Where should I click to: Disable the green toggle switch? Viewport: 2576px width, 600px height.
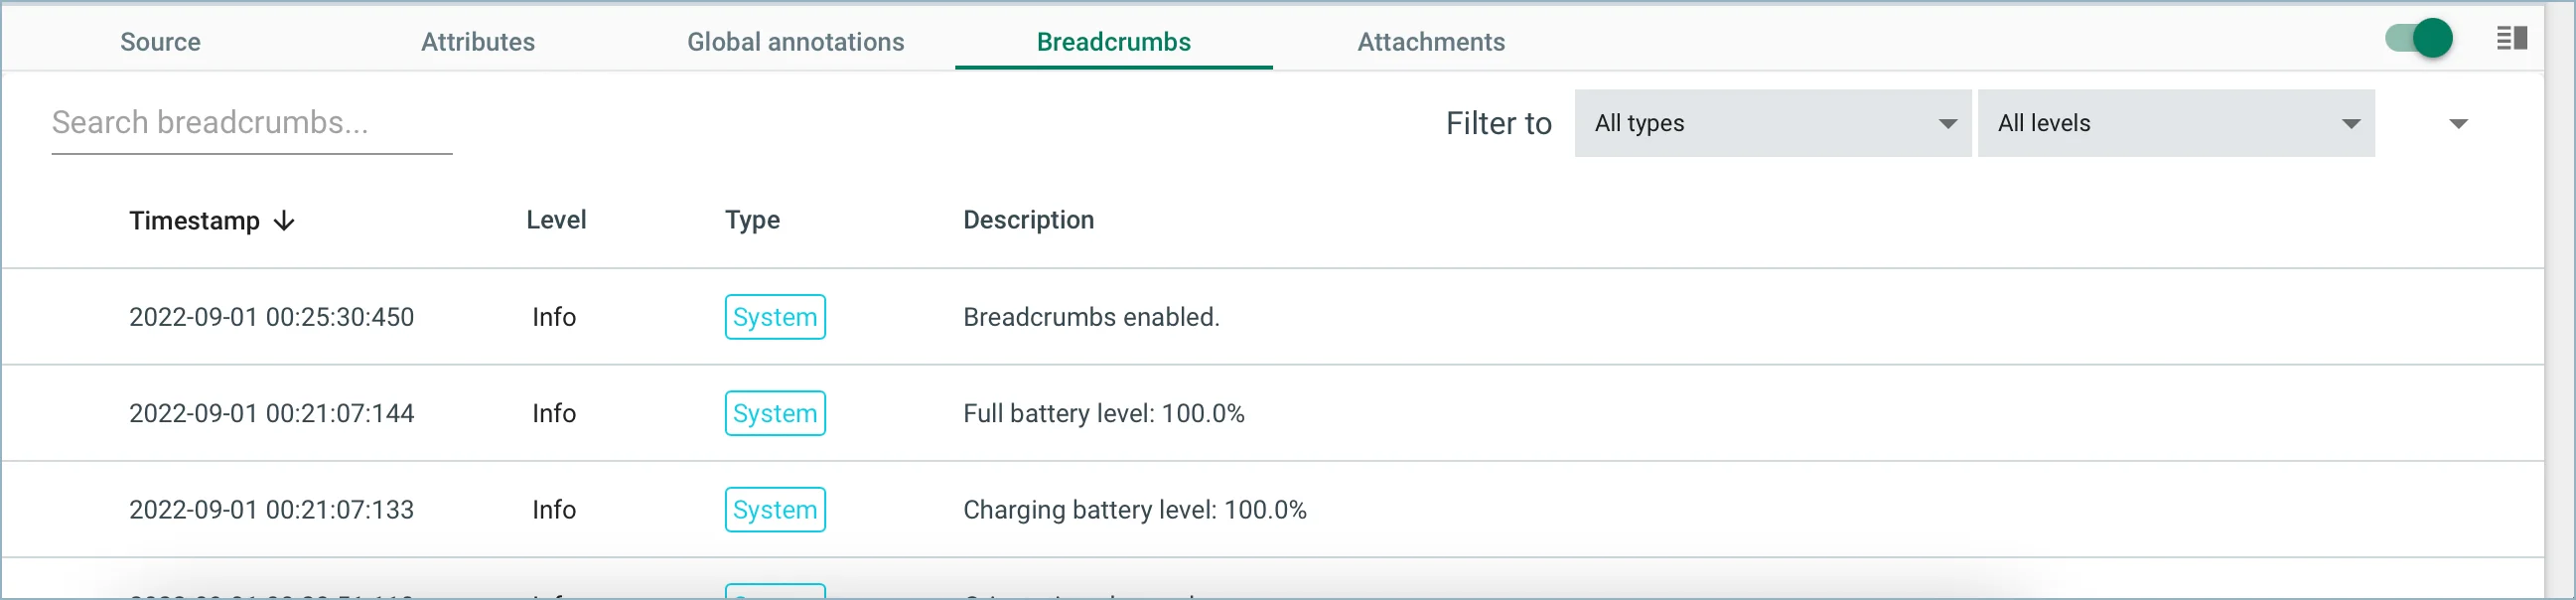tap(2421, 38)
